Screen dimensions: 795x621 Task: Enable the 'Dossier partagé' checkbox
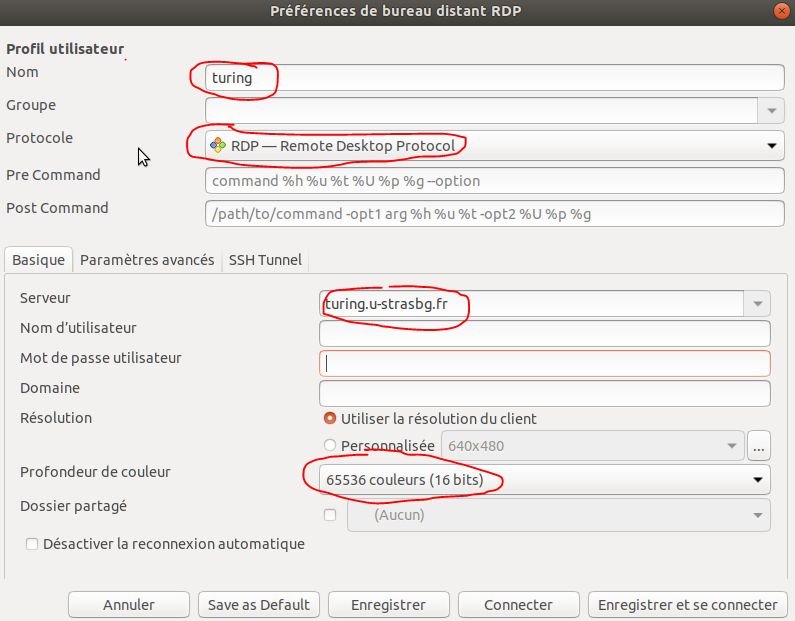coord(330,515)
